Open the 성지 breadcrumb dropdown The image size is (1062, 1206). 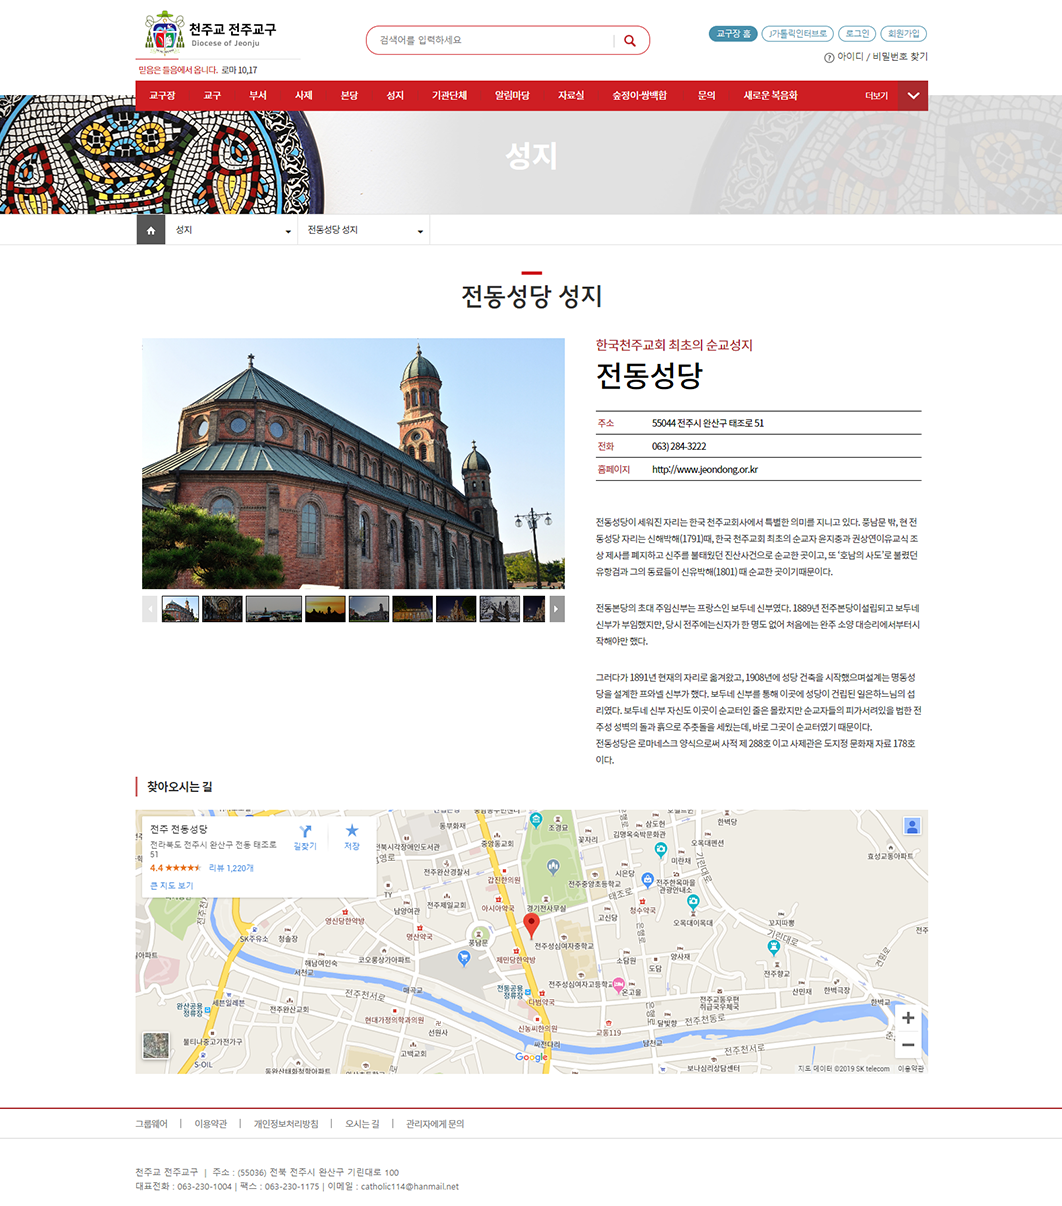[231, 231]
